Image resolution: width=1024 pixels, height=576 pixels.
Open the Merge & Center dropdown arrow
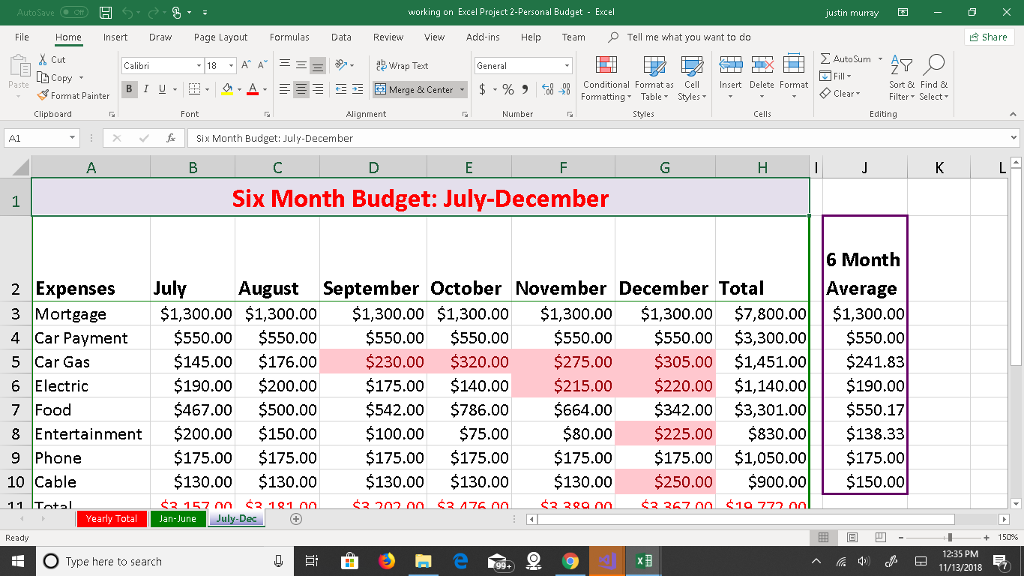pos(462,89)
